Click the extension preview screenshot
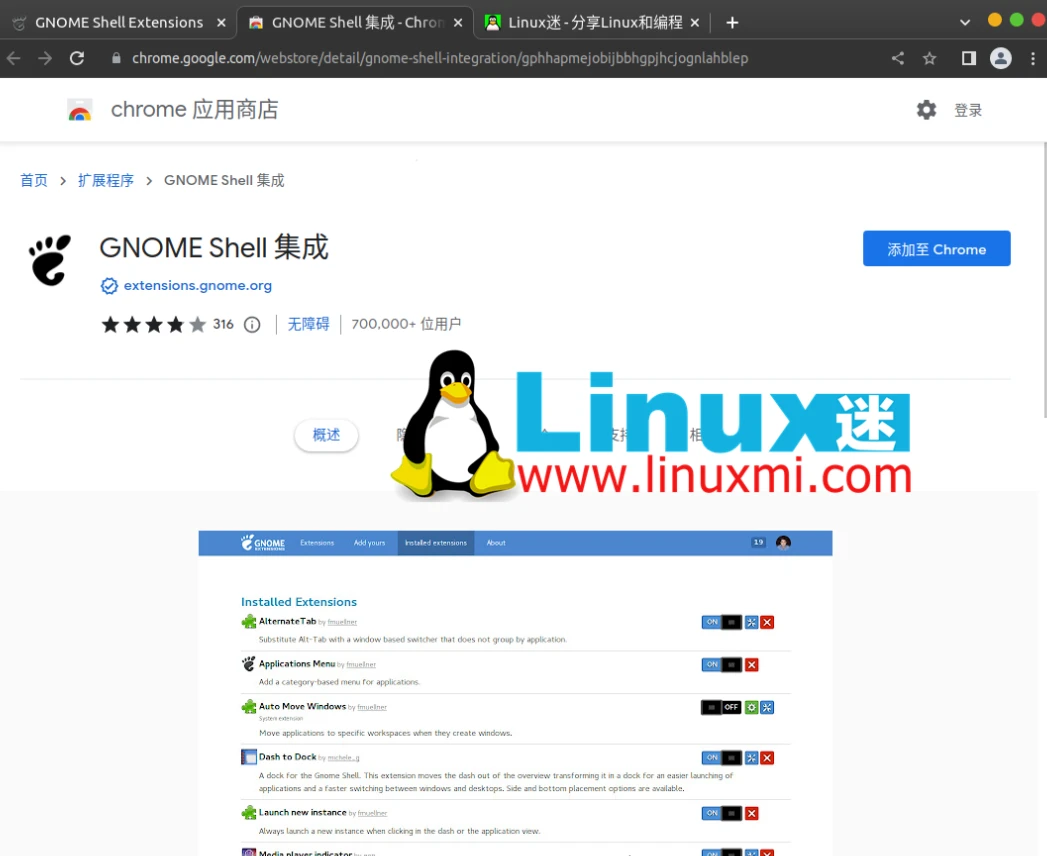This screenshot has height=856, width=1047. 515,693
